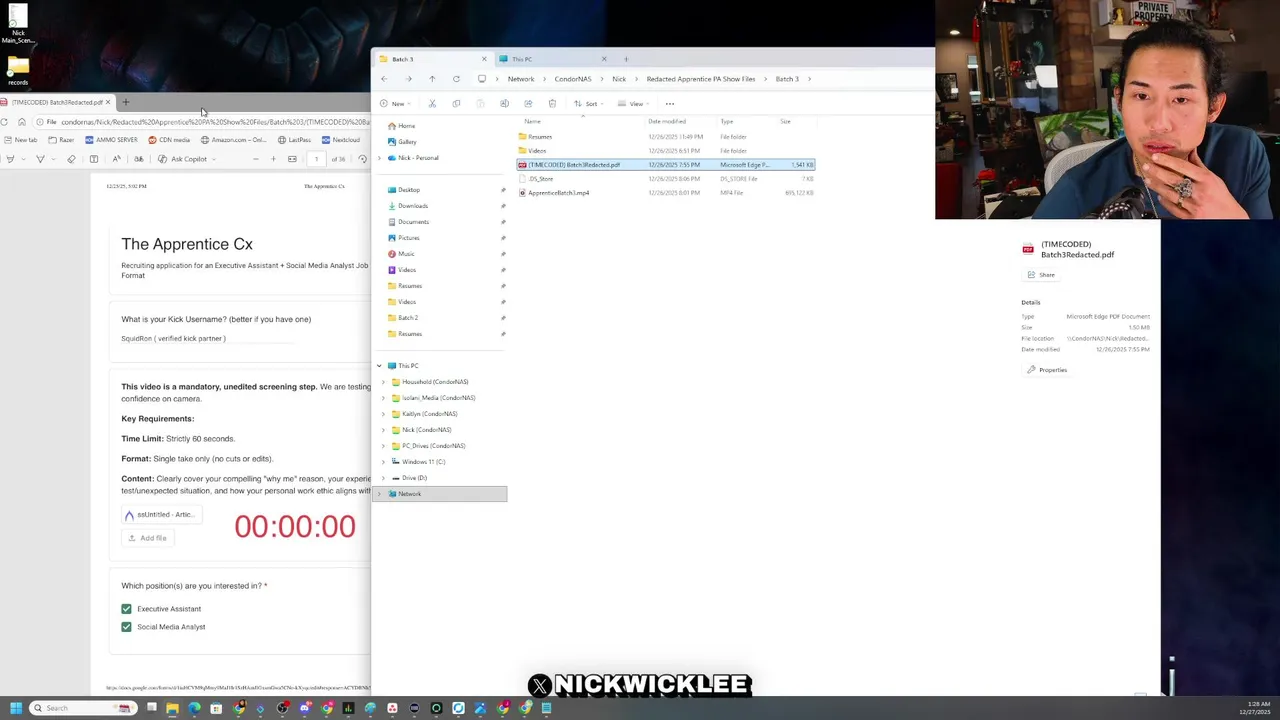Go back in File Explorer navigation
Image resolution: width=1280 pixels, height=720 pixels.
(x=384, y=79)
